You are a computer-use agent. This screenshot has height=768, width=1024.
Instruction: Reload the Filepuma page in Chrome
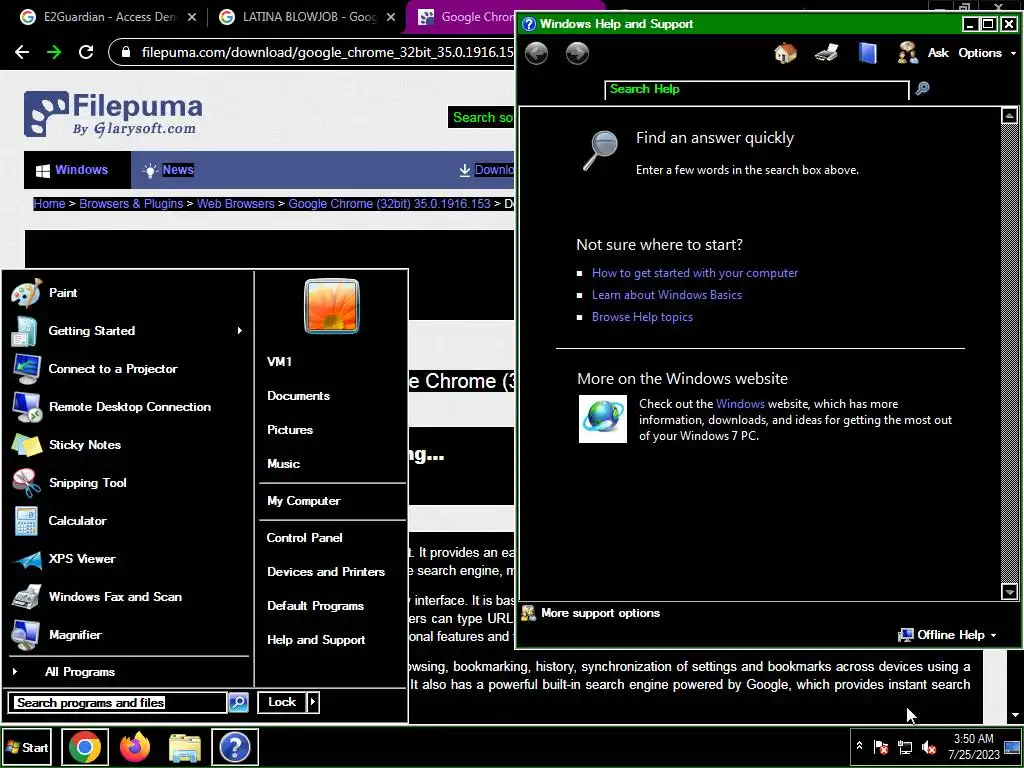tap(86, 52)
